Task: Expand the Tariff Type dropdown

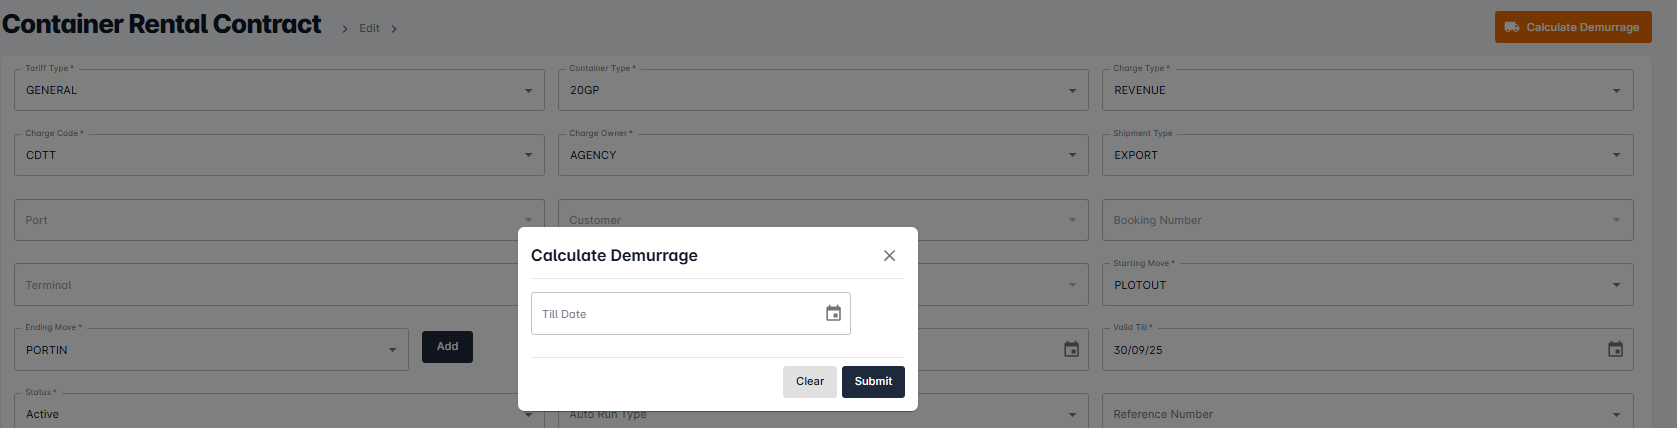Action: pos(279,90)
